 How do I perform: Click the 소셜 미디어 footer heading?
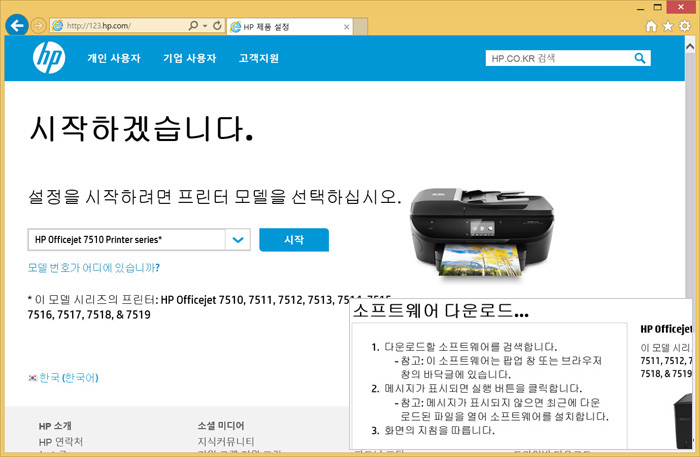(x=221, y=426)
